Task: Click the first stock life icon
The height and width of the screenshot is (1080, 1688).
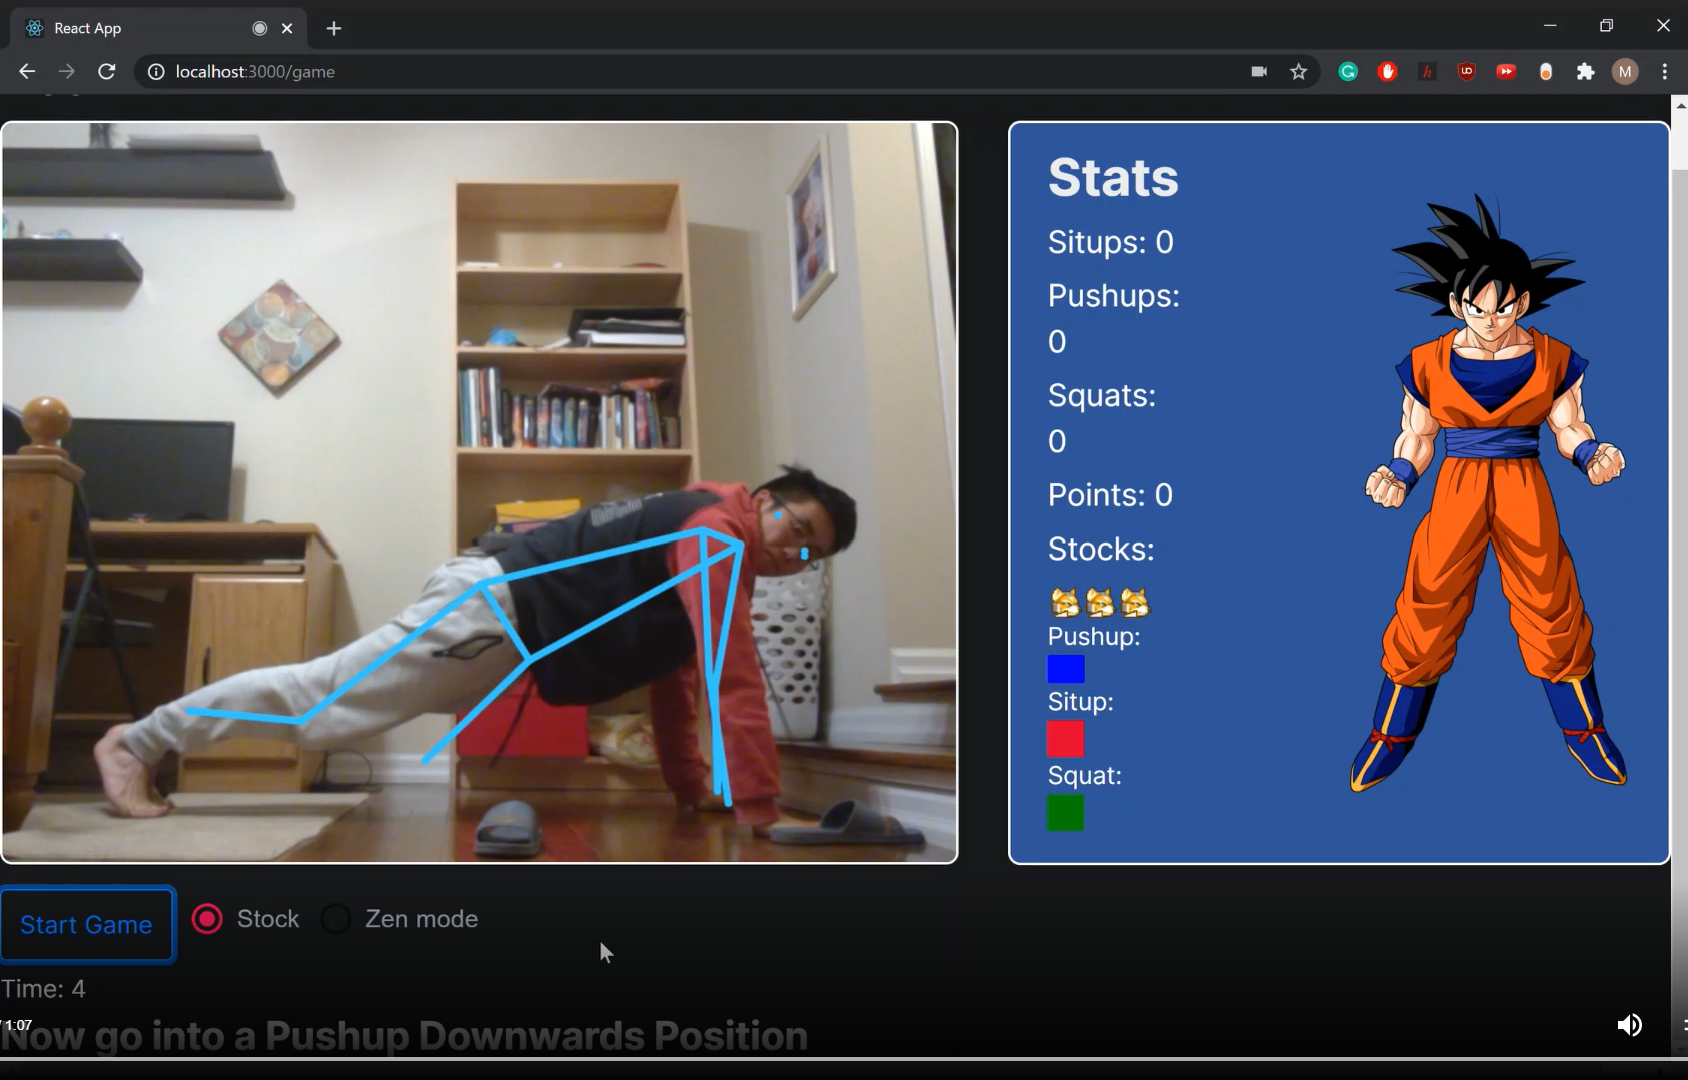Action: point(1065,602)
